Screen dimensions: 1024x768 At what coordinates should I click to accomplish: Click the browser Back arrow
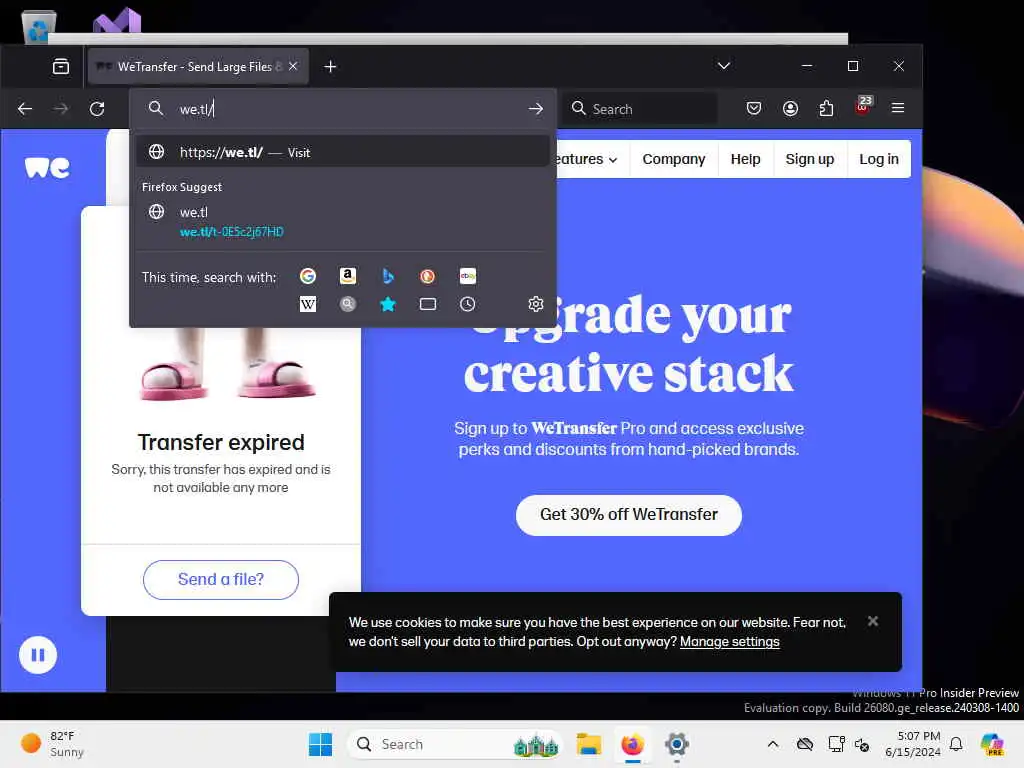point(25,109)
